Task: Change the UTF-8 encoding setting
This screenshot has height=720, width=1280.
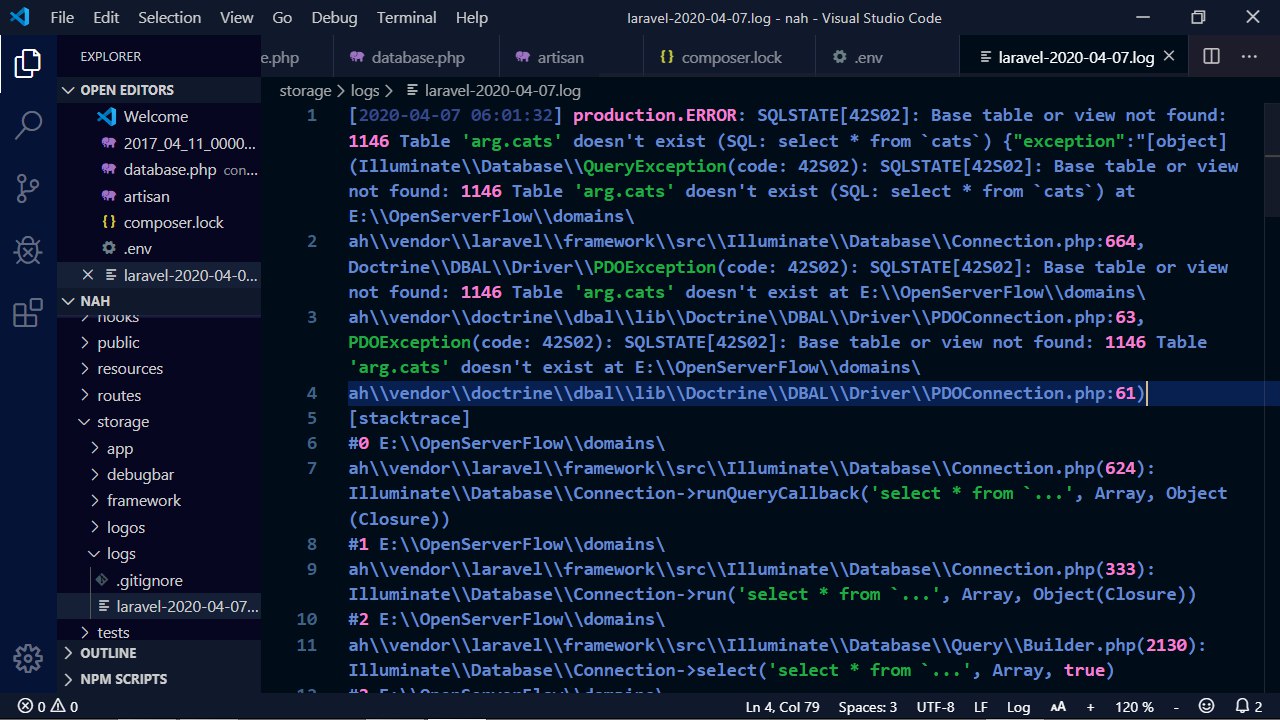Action: coord(935,707)
